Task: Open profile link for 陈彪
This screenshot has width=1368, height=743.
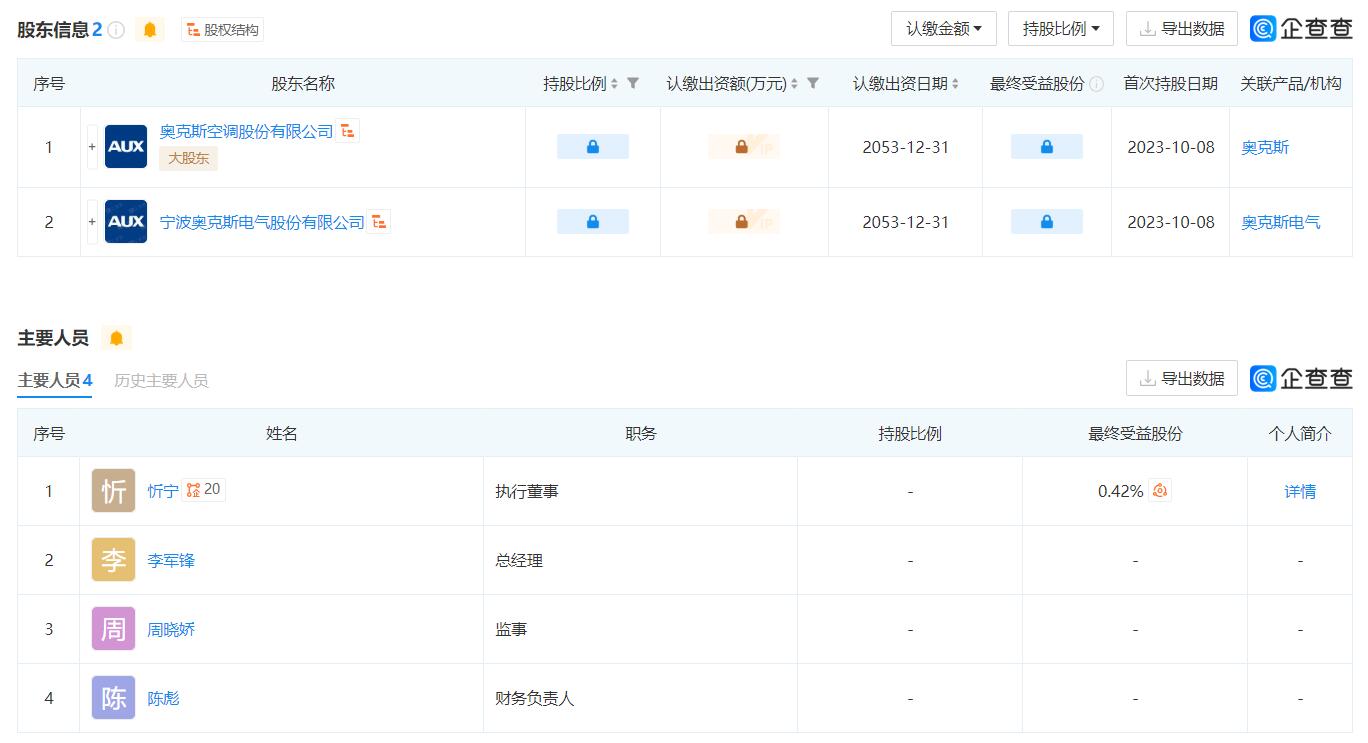Action: pyautogui.click(x=163, y=698)
